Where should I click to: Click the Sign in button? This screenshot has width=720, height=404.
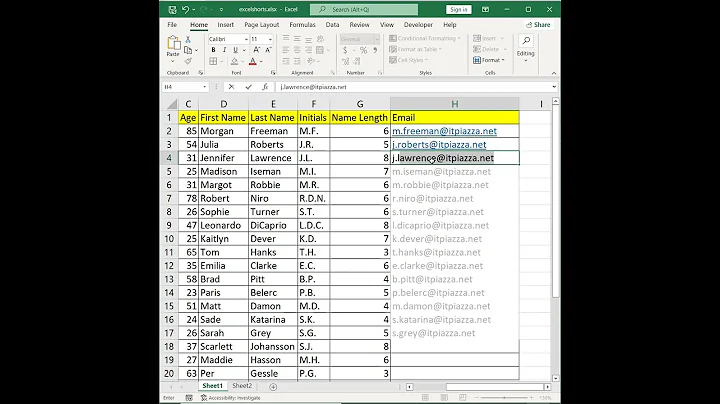(458, 10)
